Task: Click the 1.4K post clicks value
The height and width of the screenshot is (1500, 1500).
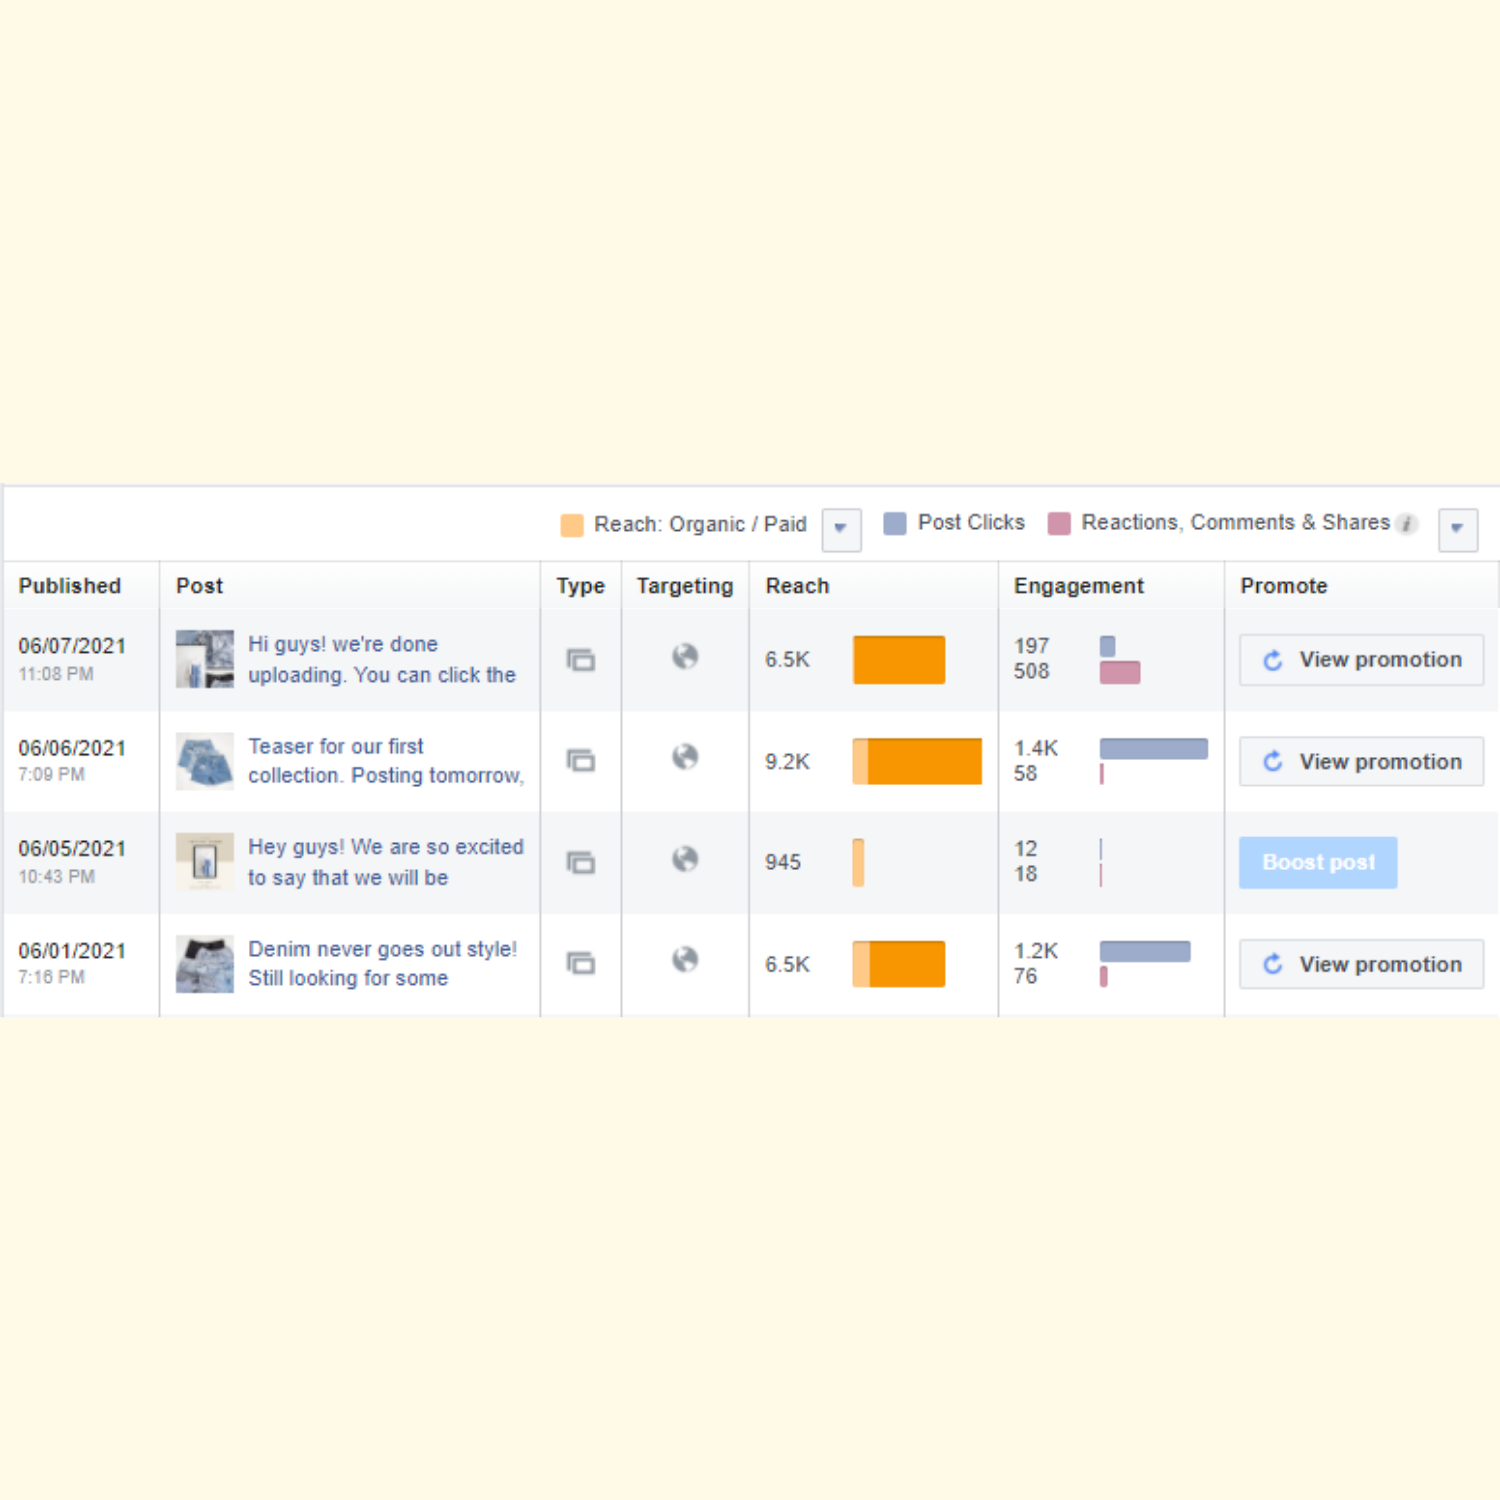Action: pyautogui.click(x=1036, y=748)
